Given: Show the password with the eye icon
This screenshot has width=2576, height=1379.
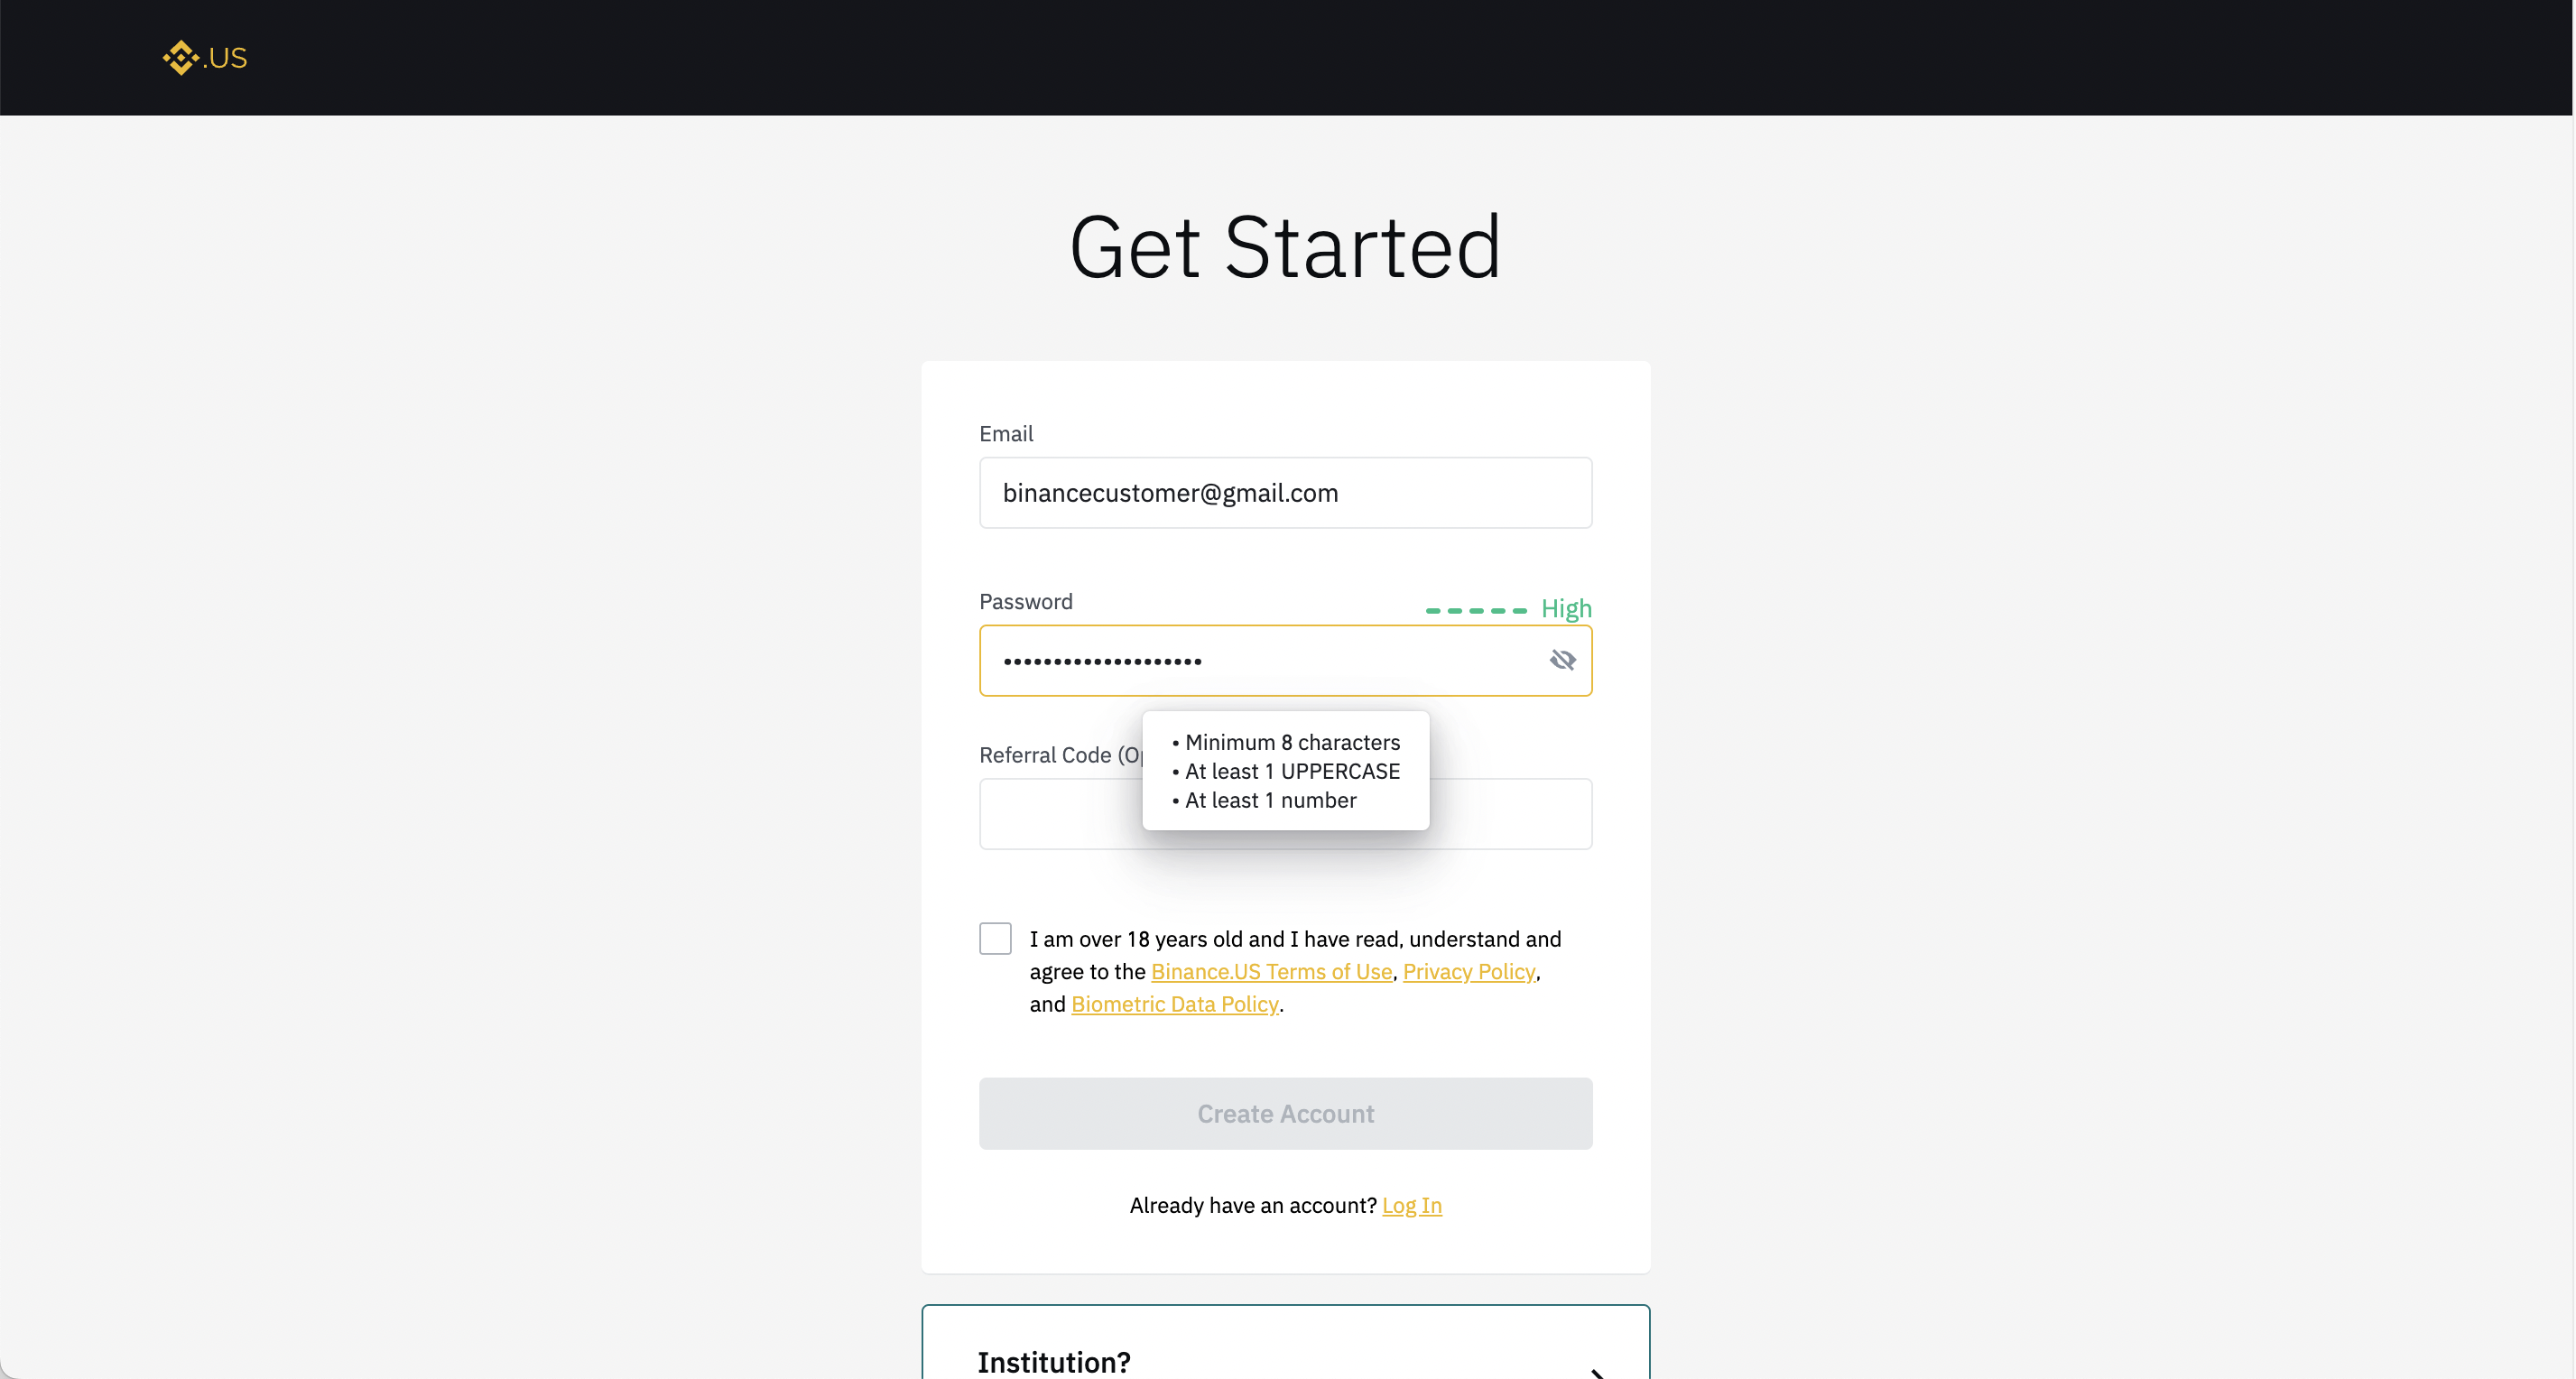Looking at the screenshot, I should [x=1562, y=660].
